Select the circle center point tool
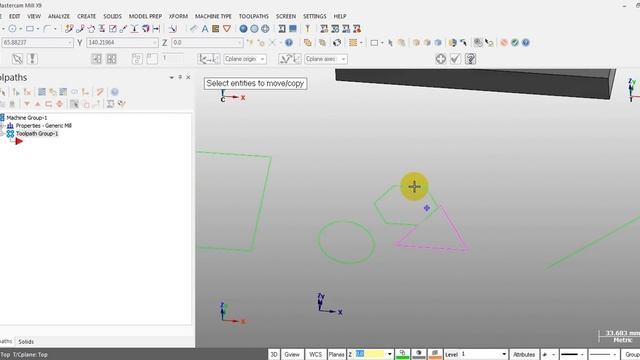The image size is (640, 360). point(12,29)
